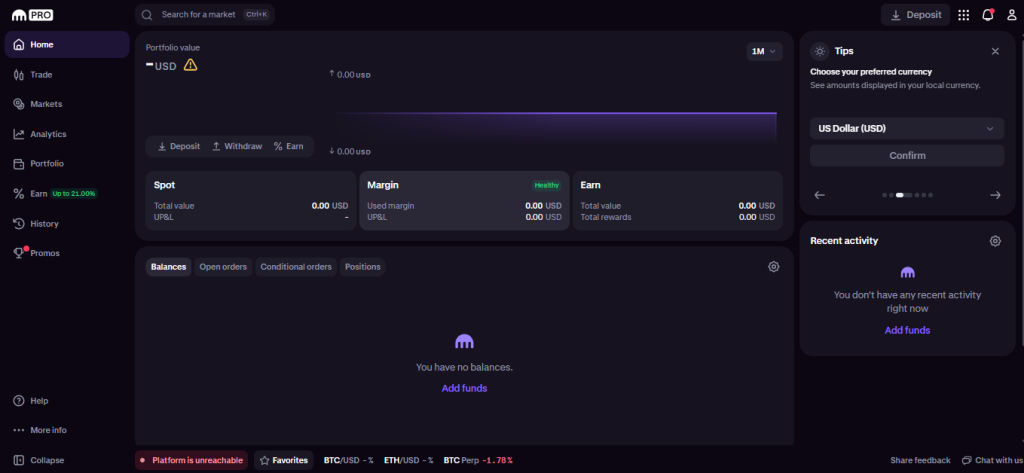Open notifications bell
This screenshot has width=1024, height=473.
point(987,14)
